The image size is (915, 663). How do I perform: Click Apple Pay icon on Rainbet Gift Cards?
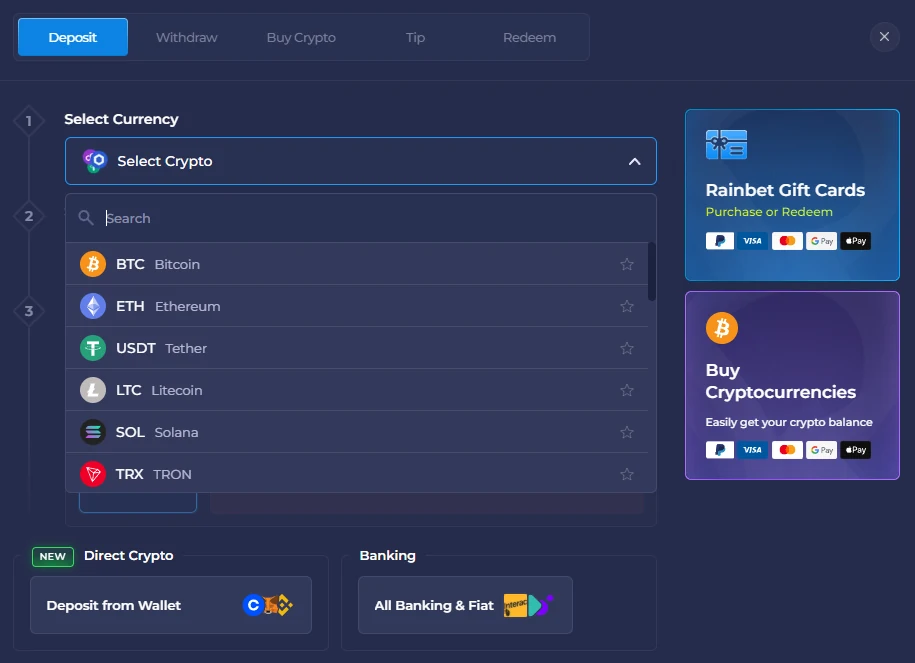pos(855,241)
